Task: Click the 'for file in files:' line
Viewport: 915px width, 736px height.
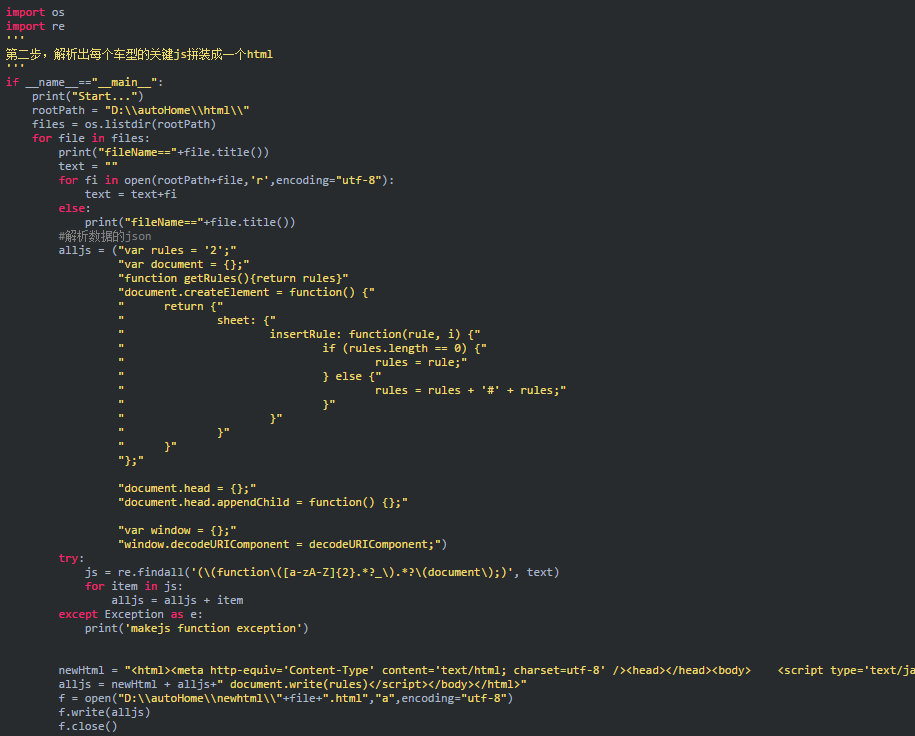Action: [x=90, y=138]
